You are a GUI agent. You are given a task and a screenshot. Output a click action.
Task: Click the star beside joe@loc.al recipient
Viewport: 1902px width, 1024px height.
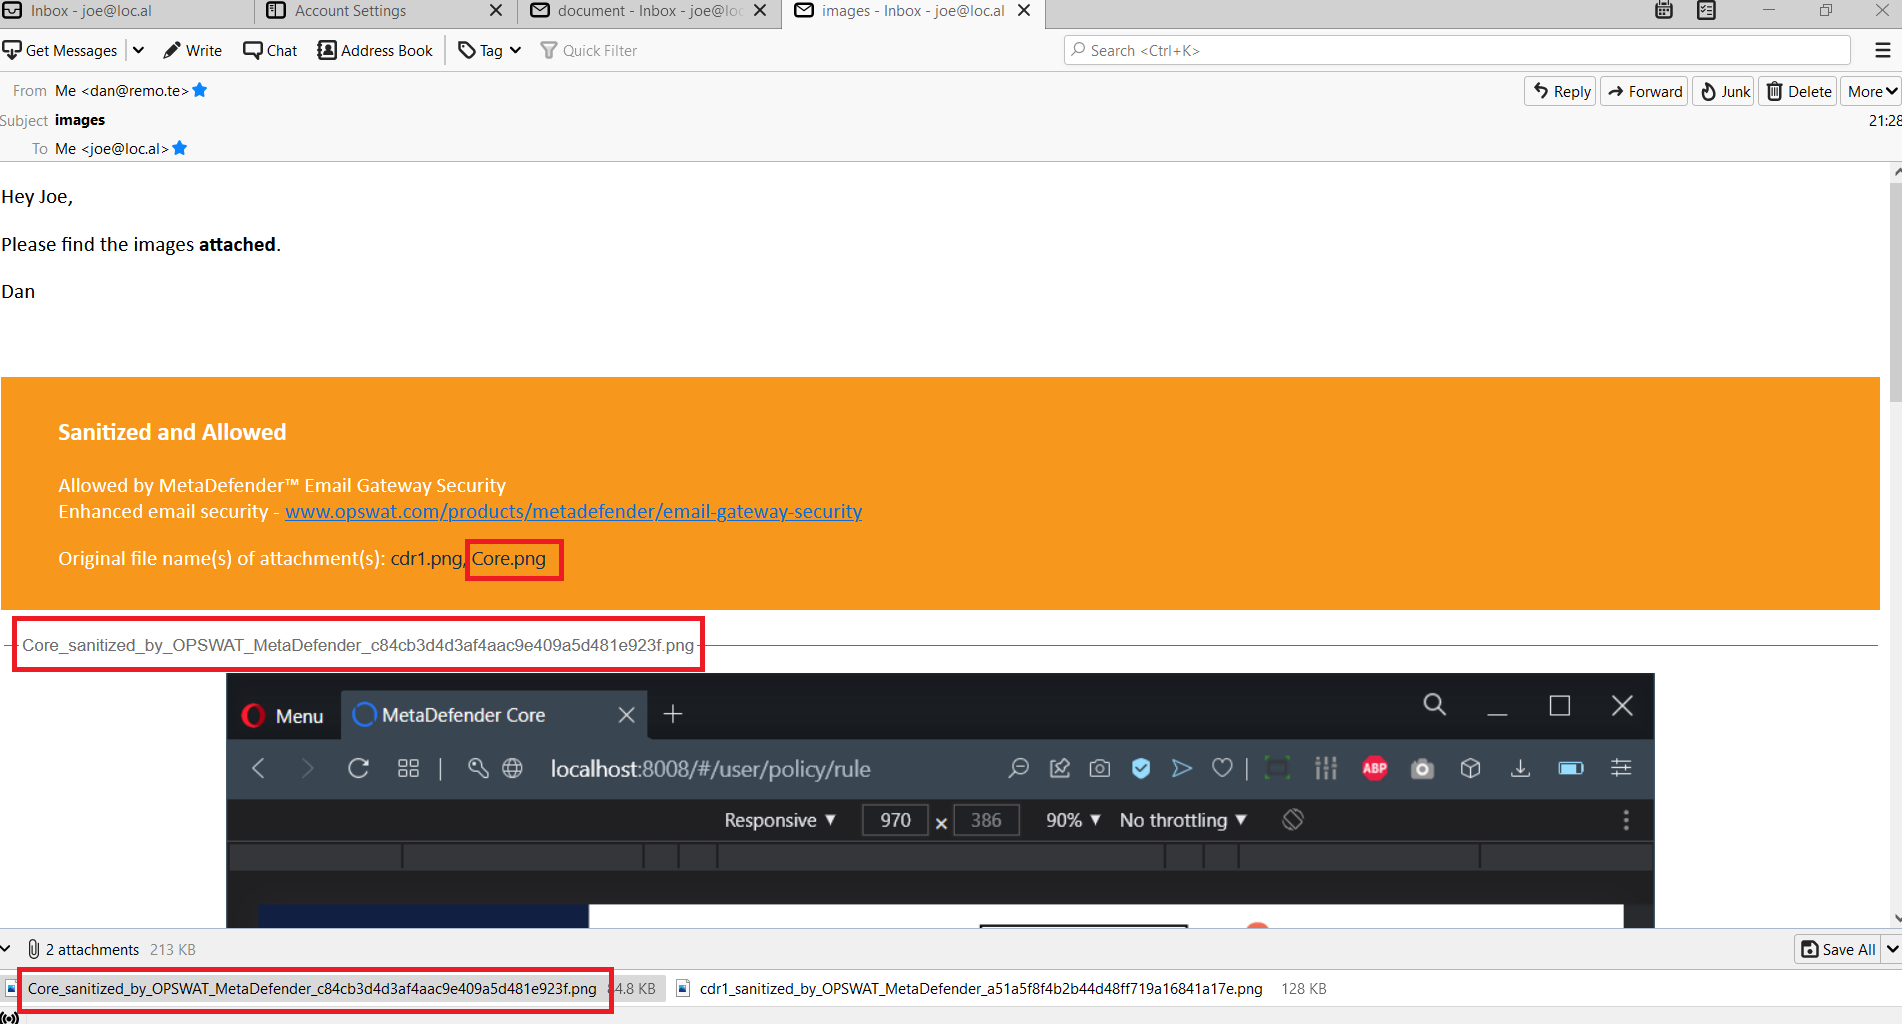tap(180, 148)
